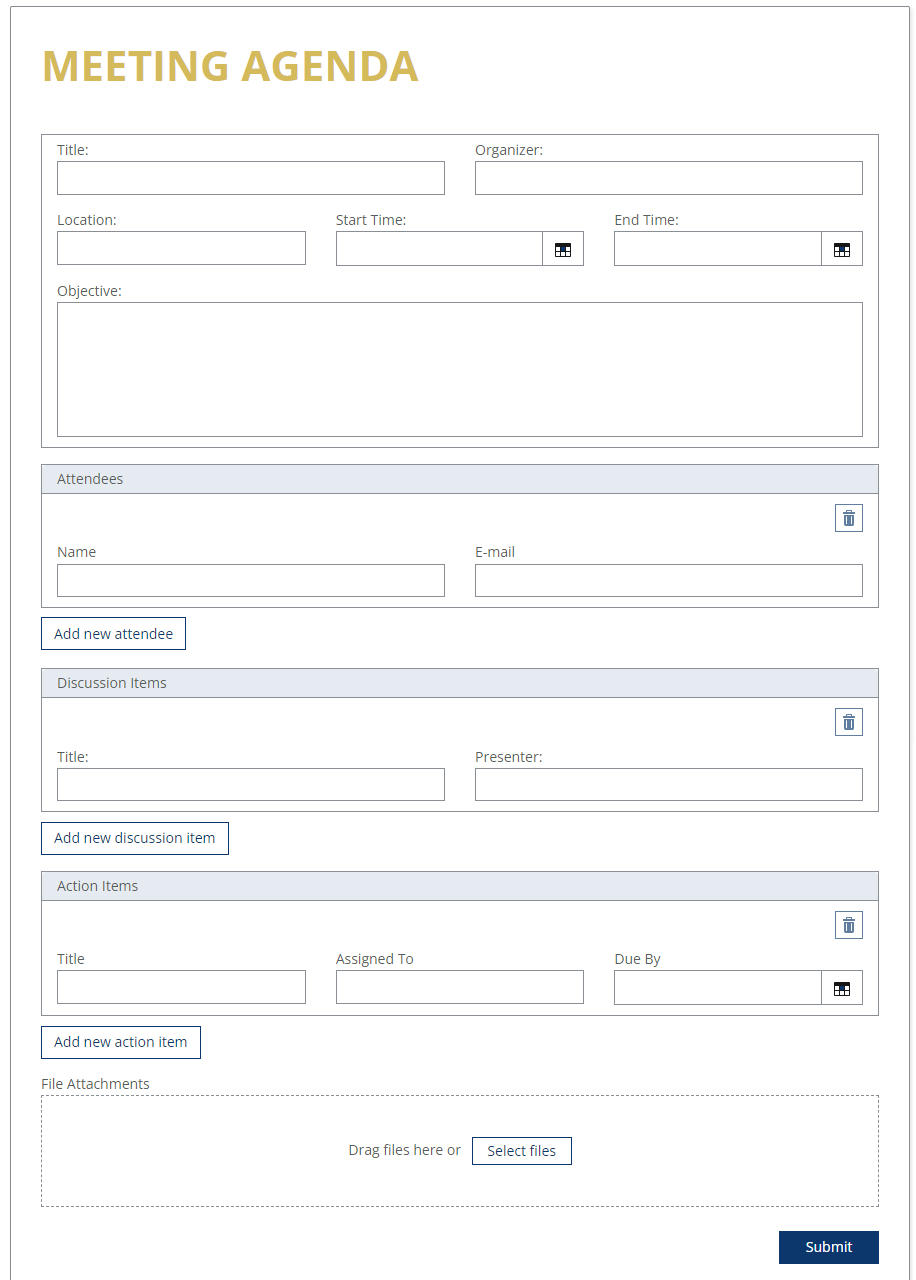This screenshot has width=916, height=1280.
Task: Click inside the Objective text area
Action: tap(460, 369)
